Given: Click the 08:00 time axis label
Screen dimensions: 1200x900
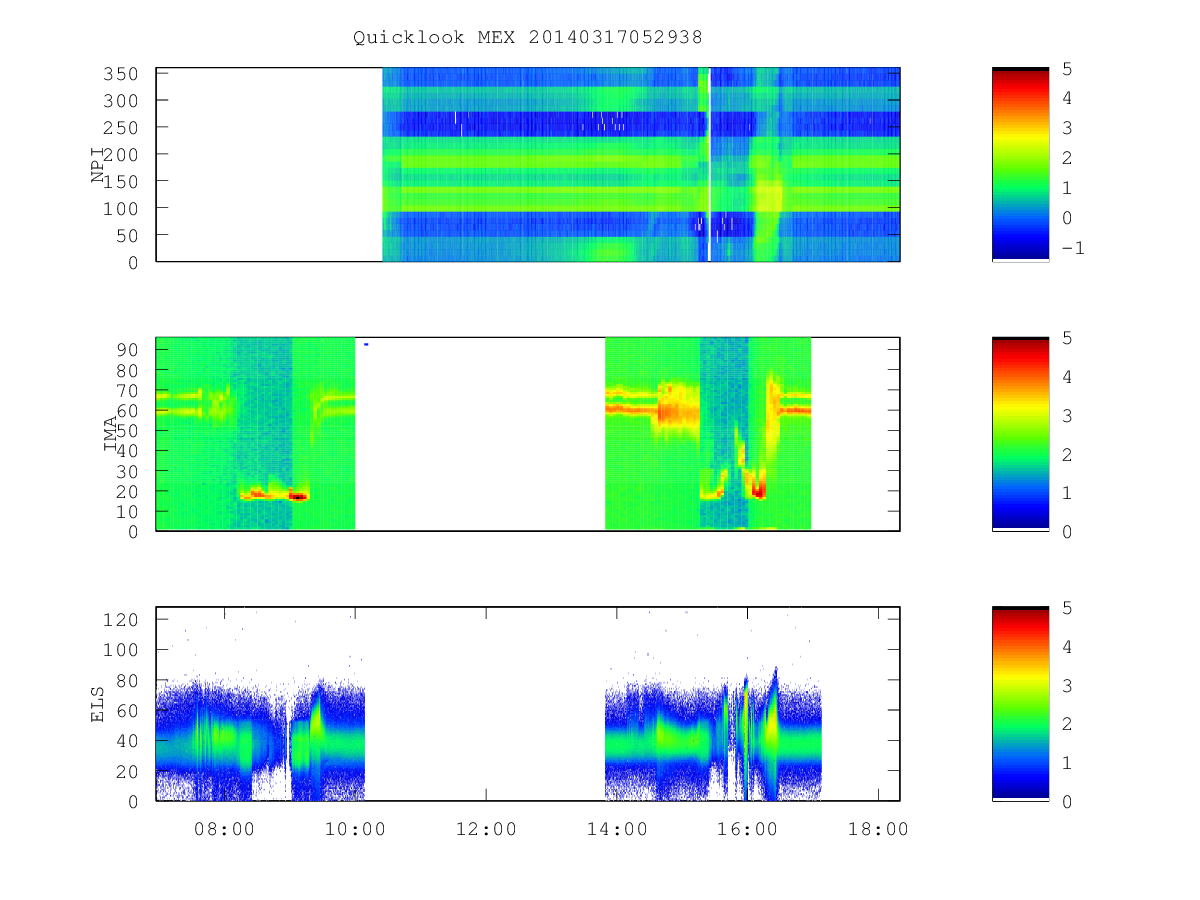Looking at the screenshot, I should point(224,829).
